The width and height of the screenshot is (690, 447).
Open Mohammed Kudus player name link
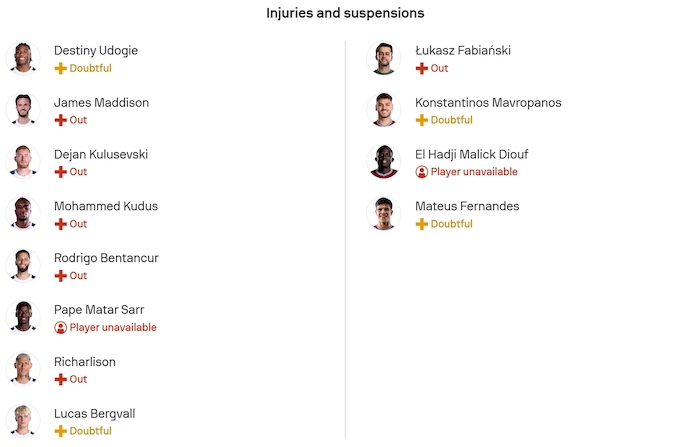click(105, 206)
